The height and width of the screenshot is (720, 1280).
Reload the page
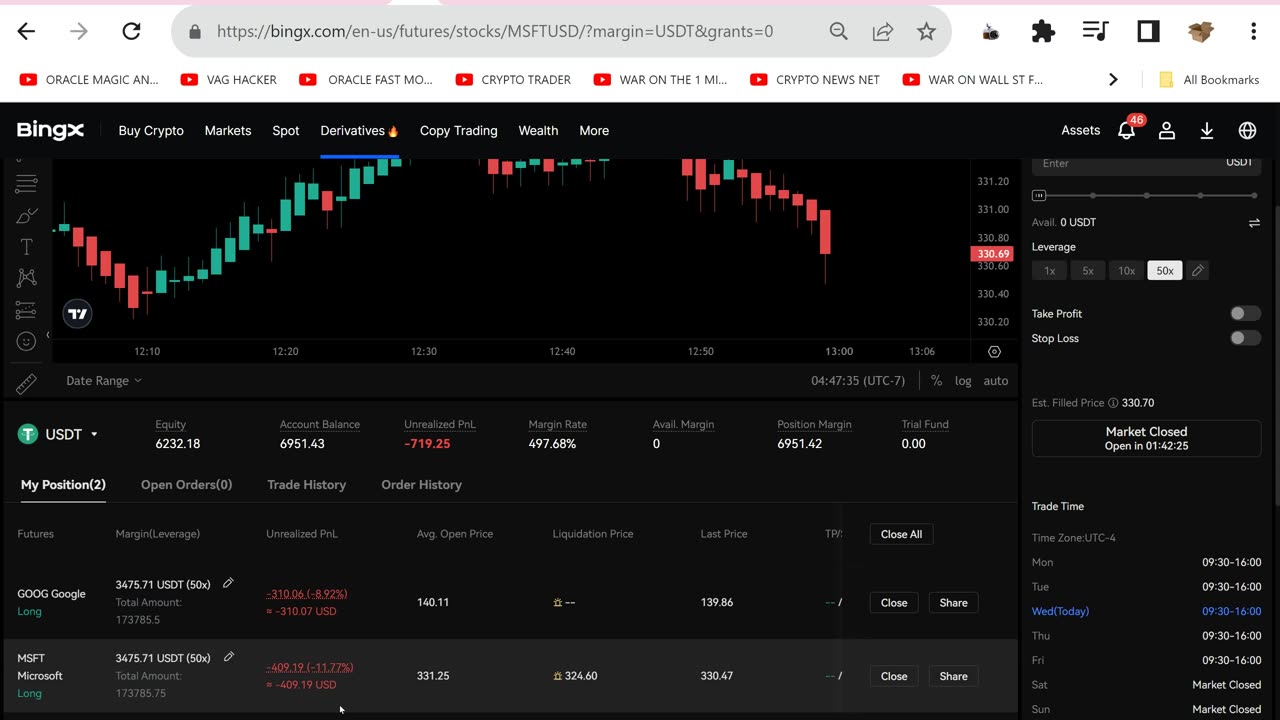(131, 32)
